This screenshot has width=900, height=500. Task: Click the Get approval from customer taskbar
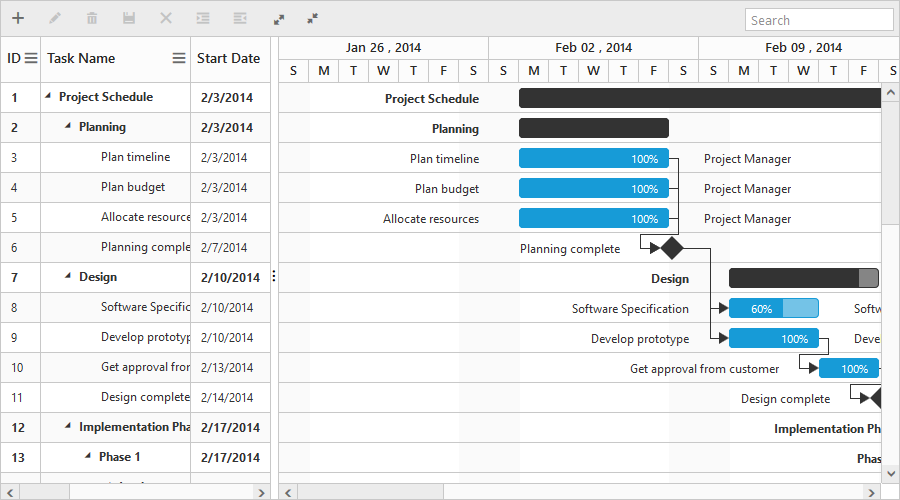pyautogui.click(x=849, y=369)
